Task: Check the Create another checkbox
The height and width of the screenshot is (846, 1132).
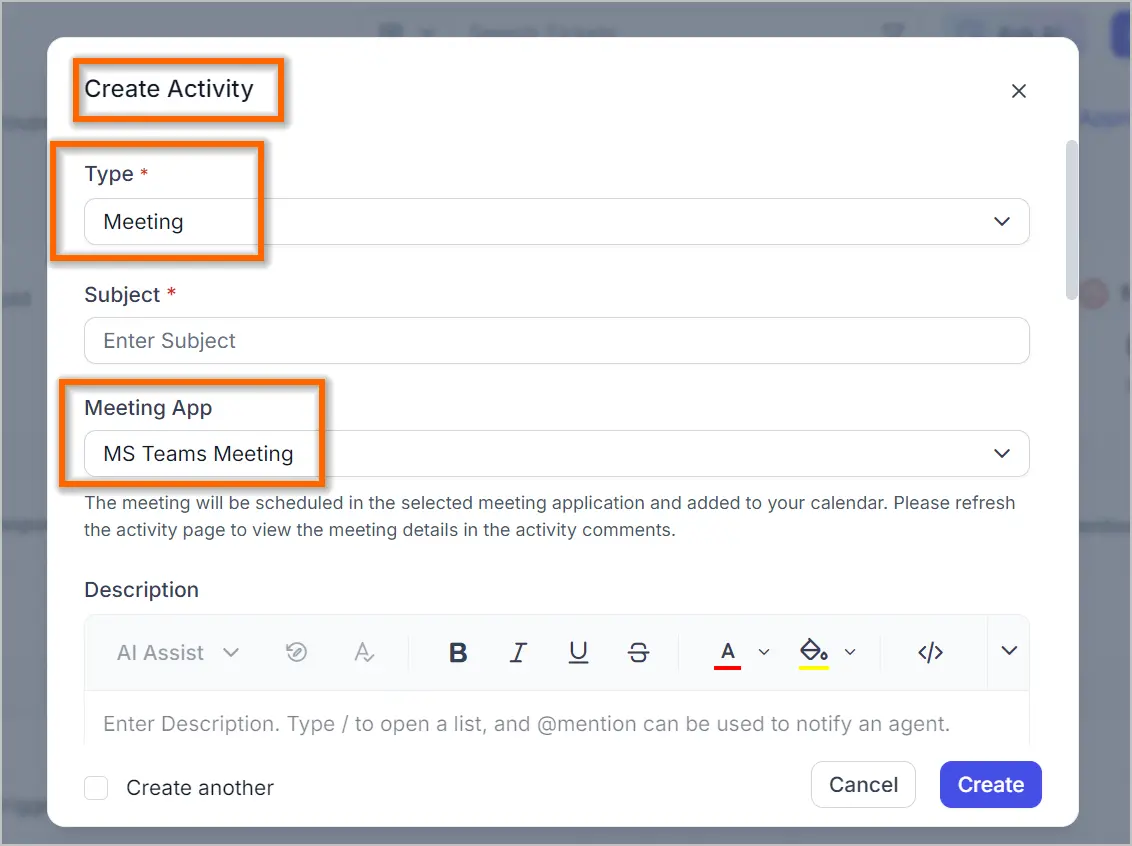Action: (96, 788)
